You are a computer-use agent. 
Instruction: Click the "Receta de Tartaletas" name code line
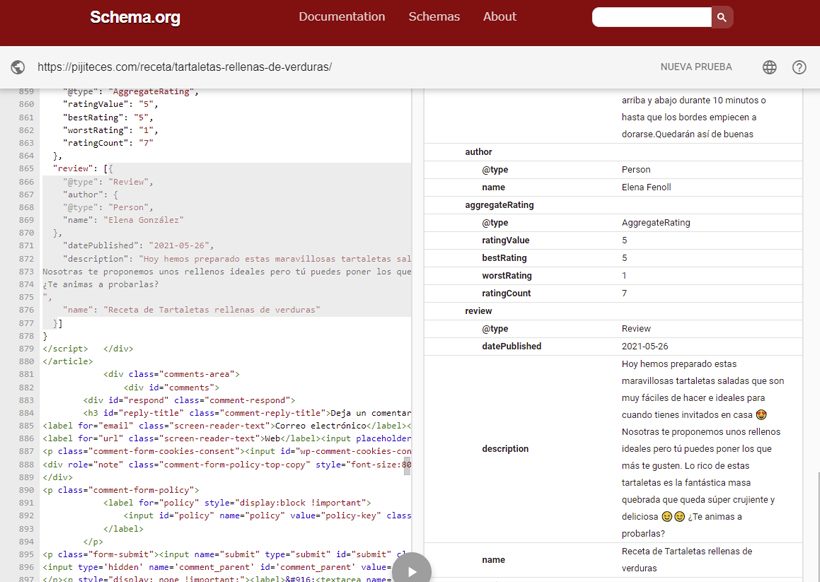click(x=191, y=310)
